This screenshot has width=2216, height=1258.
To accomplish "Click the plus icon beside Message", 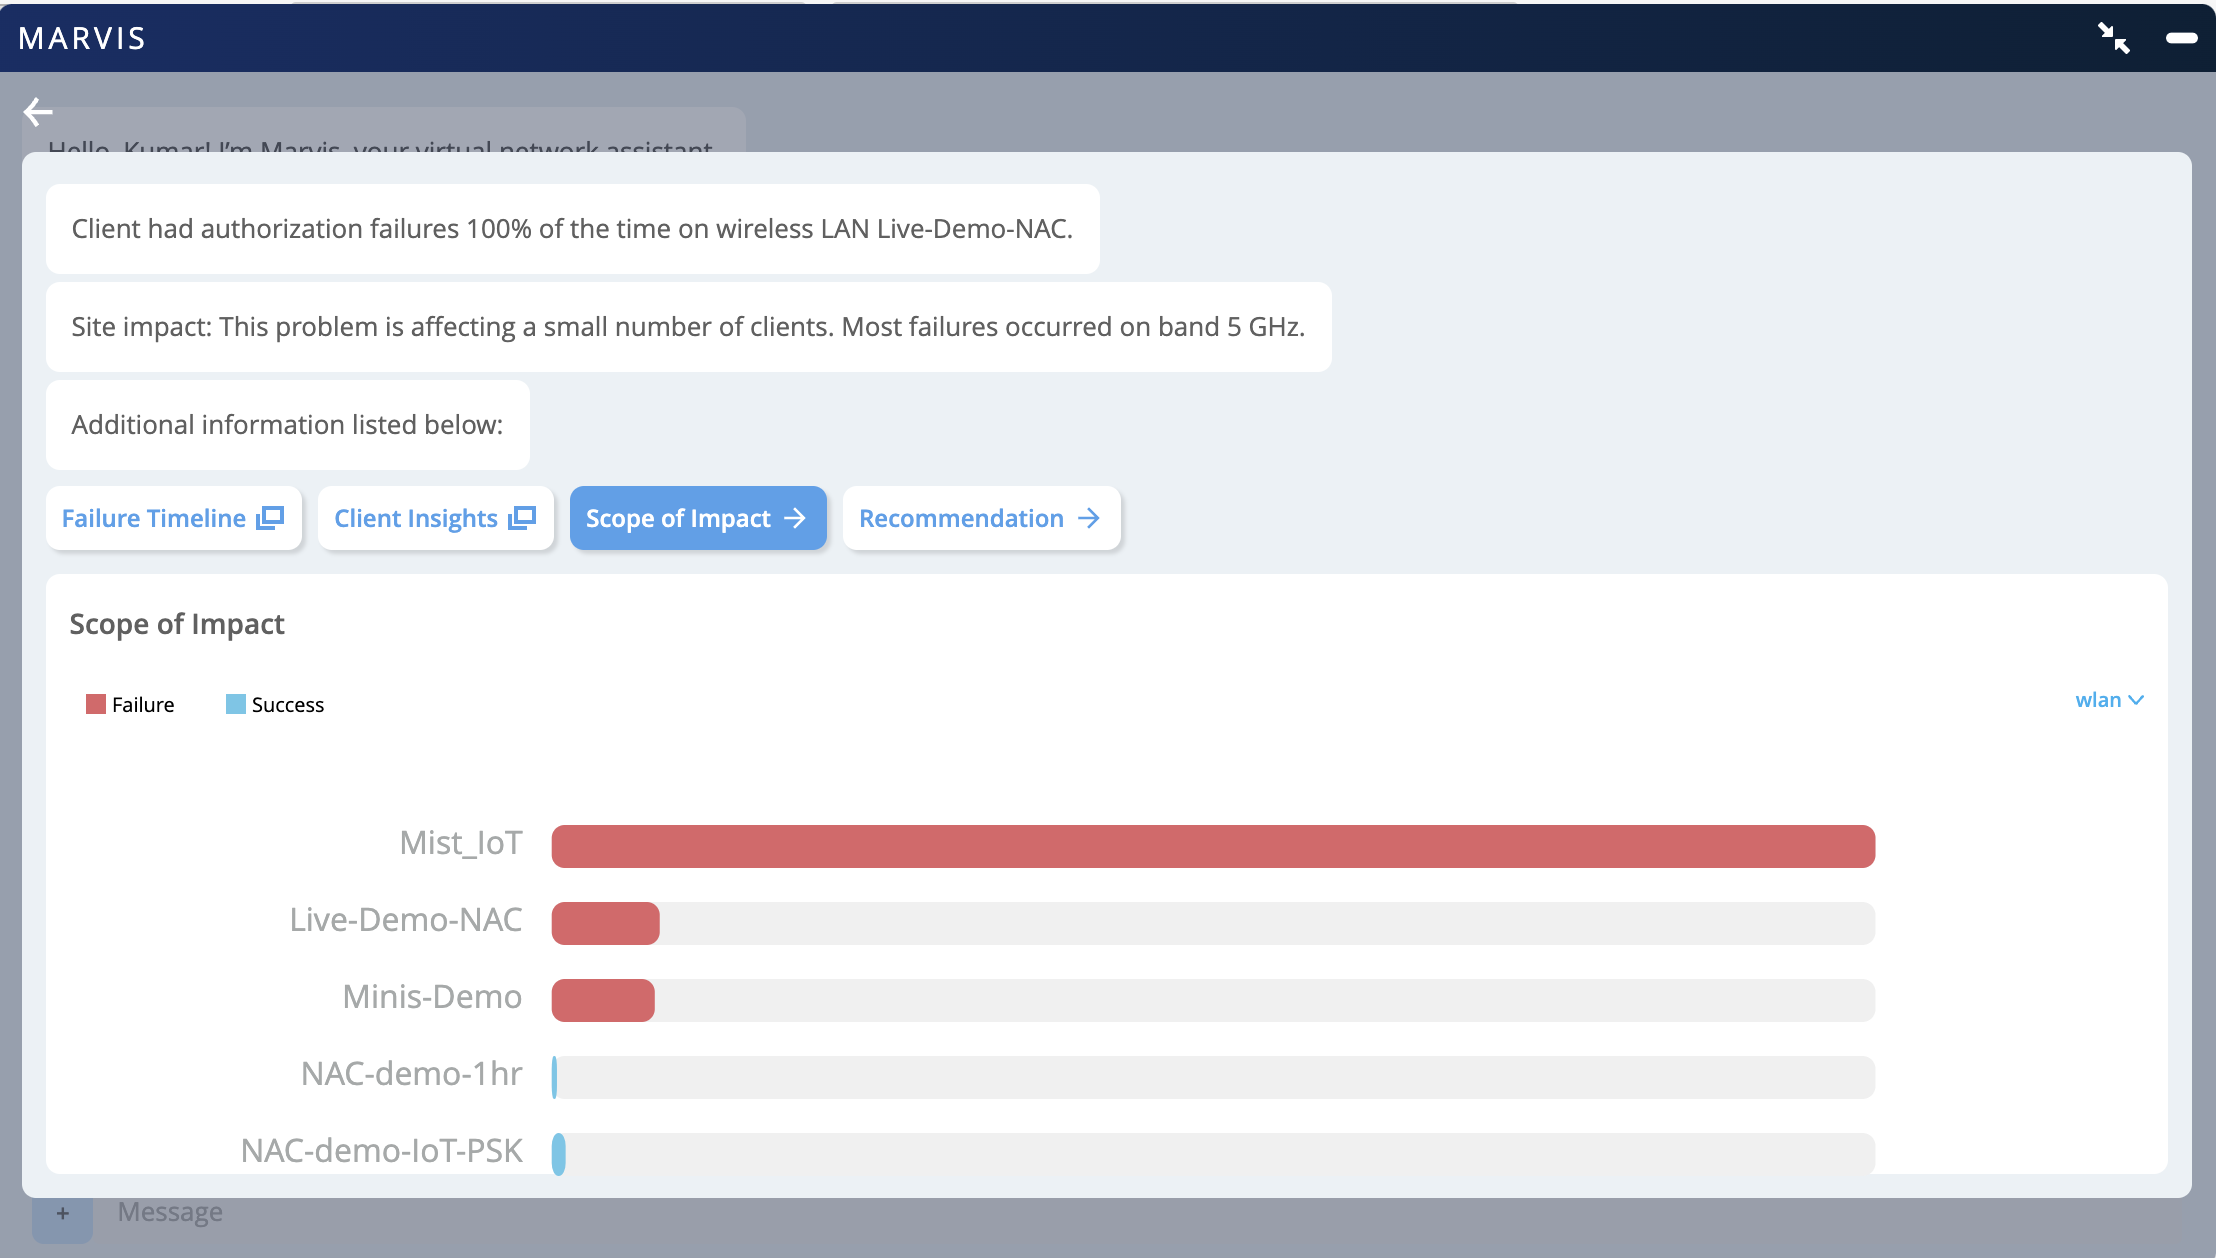I will (x=62, y=1213).
